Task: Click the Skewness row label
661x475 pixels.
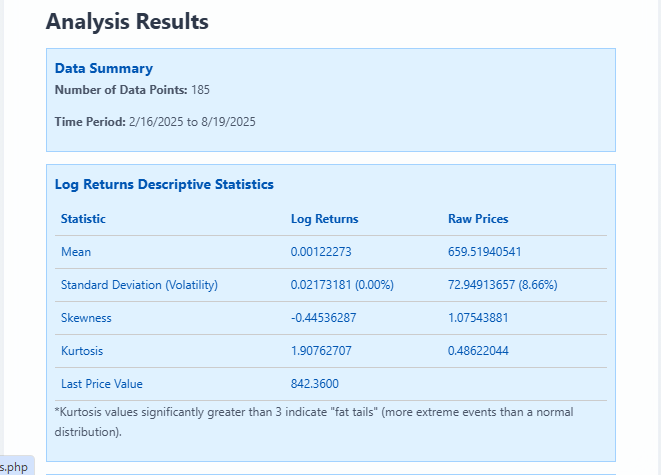Action: tap(86, 318)
